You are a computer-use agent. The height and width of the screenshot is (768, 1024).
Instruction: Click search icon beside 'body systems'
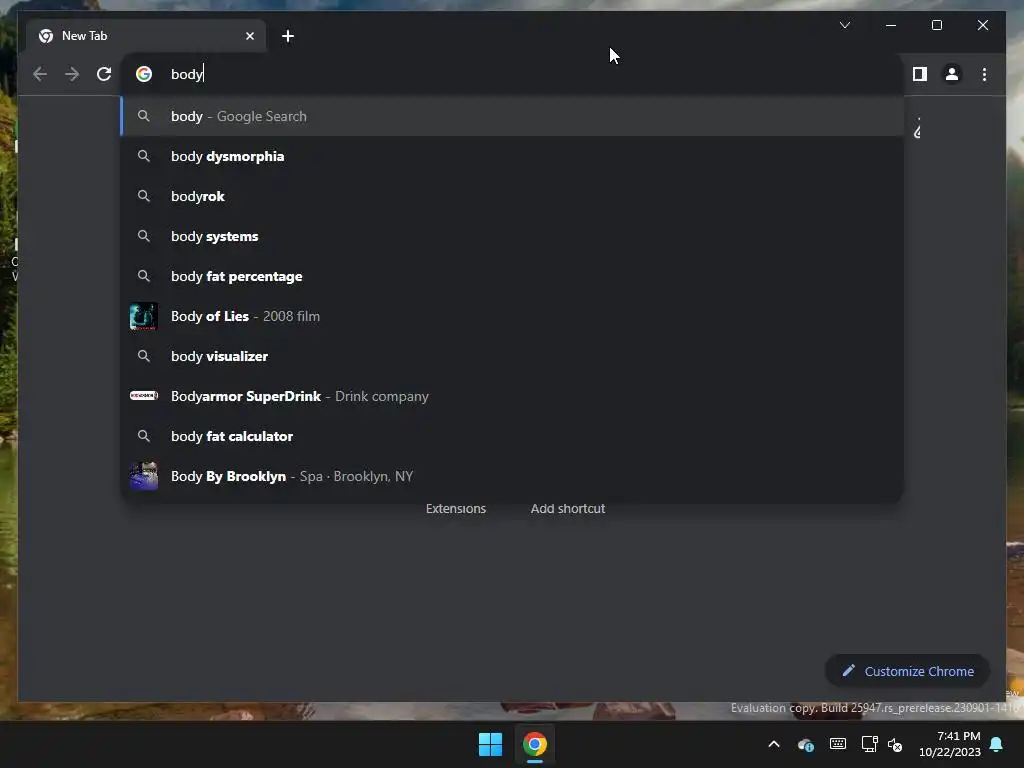click(144, 236)
